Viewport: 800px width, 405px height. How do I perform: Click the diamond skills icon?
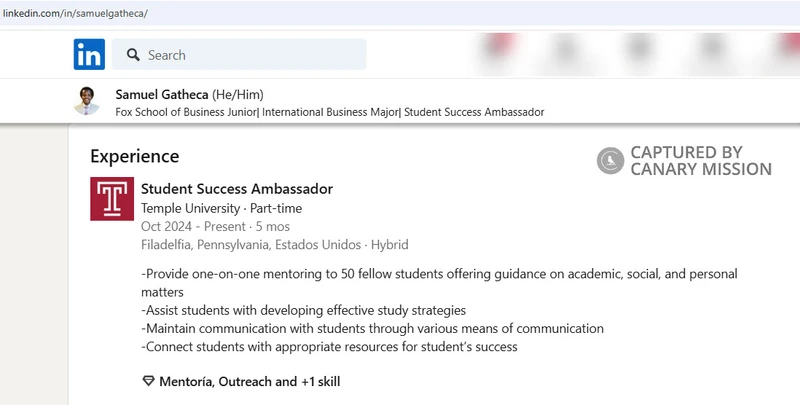(x=149, y=381)
